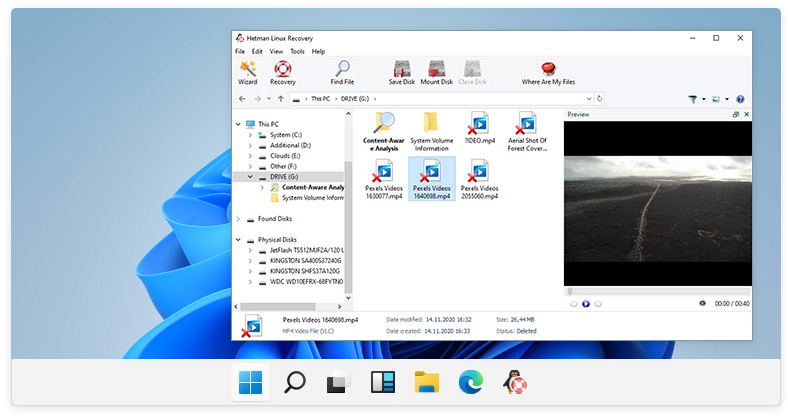Screen dimensions: 788x416
Task: Expand the Additional (D:) node
Action: click(250, 146)
